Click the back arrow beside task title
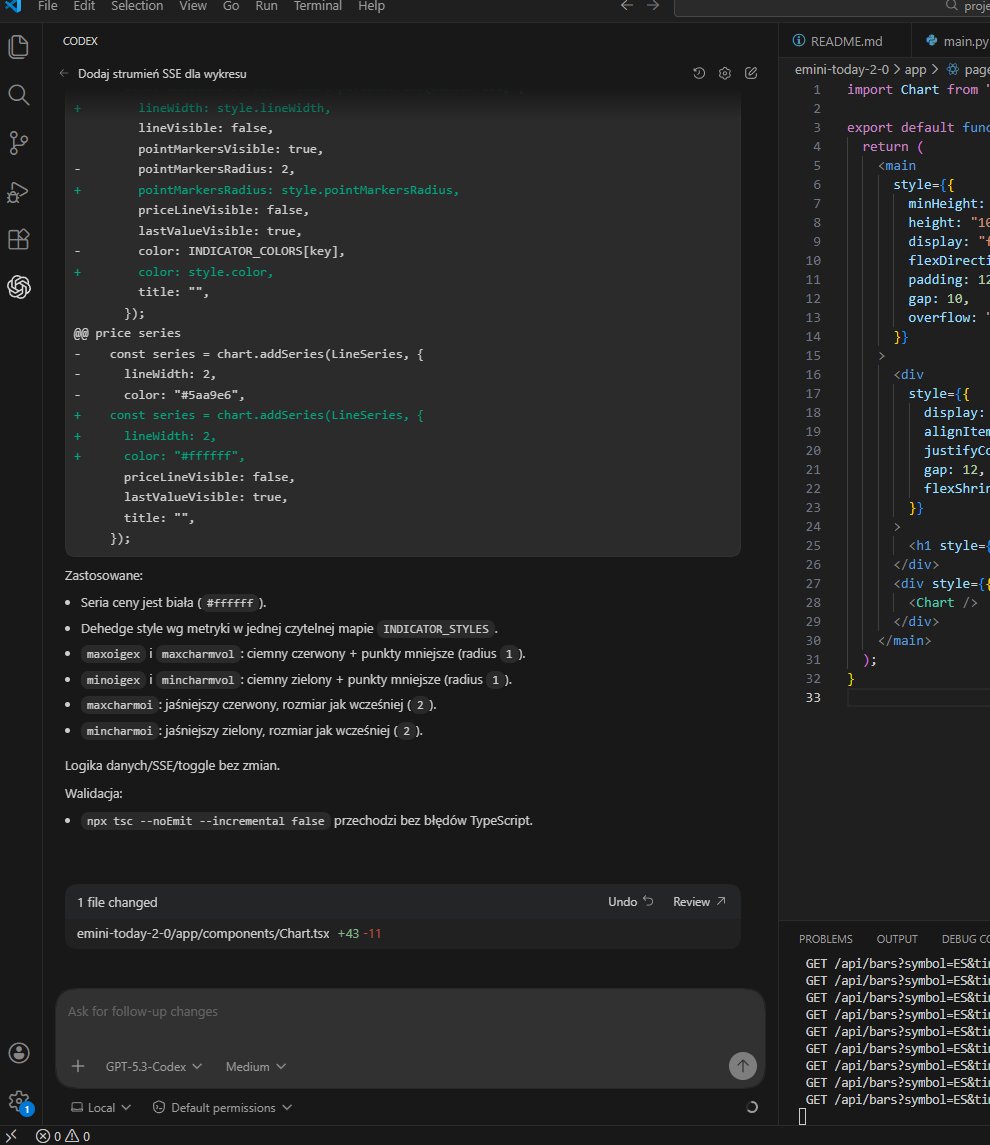Screen dimensions: 990x1145 (x=64, y=73)
